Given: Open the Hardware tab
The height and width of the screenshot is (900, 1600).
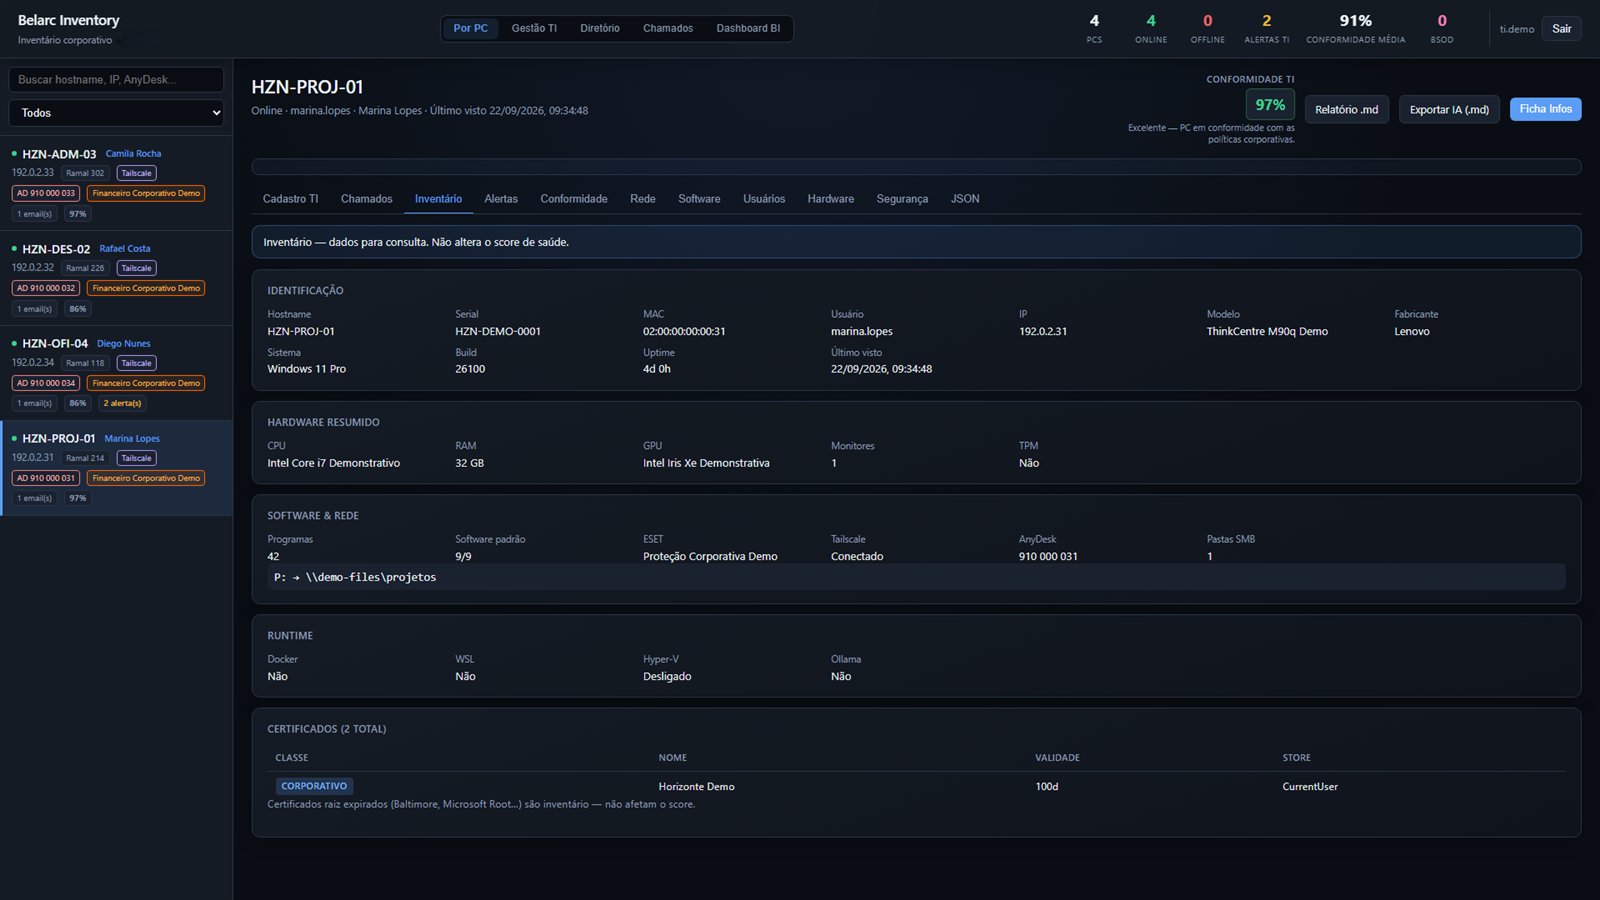Looking at the screenshot, I should 831,199.
